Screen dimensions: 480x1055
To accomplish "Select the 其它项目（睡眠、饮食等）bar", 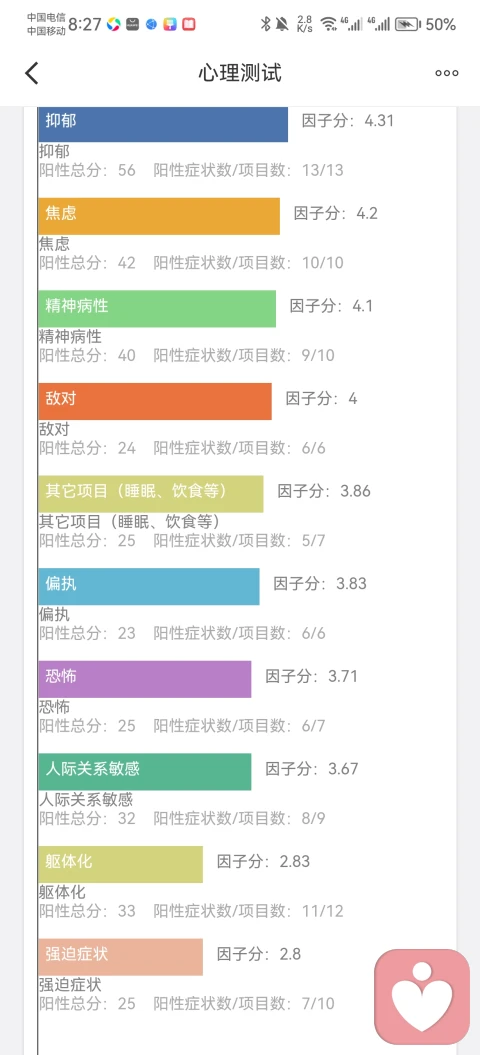I will click(151, 494).
